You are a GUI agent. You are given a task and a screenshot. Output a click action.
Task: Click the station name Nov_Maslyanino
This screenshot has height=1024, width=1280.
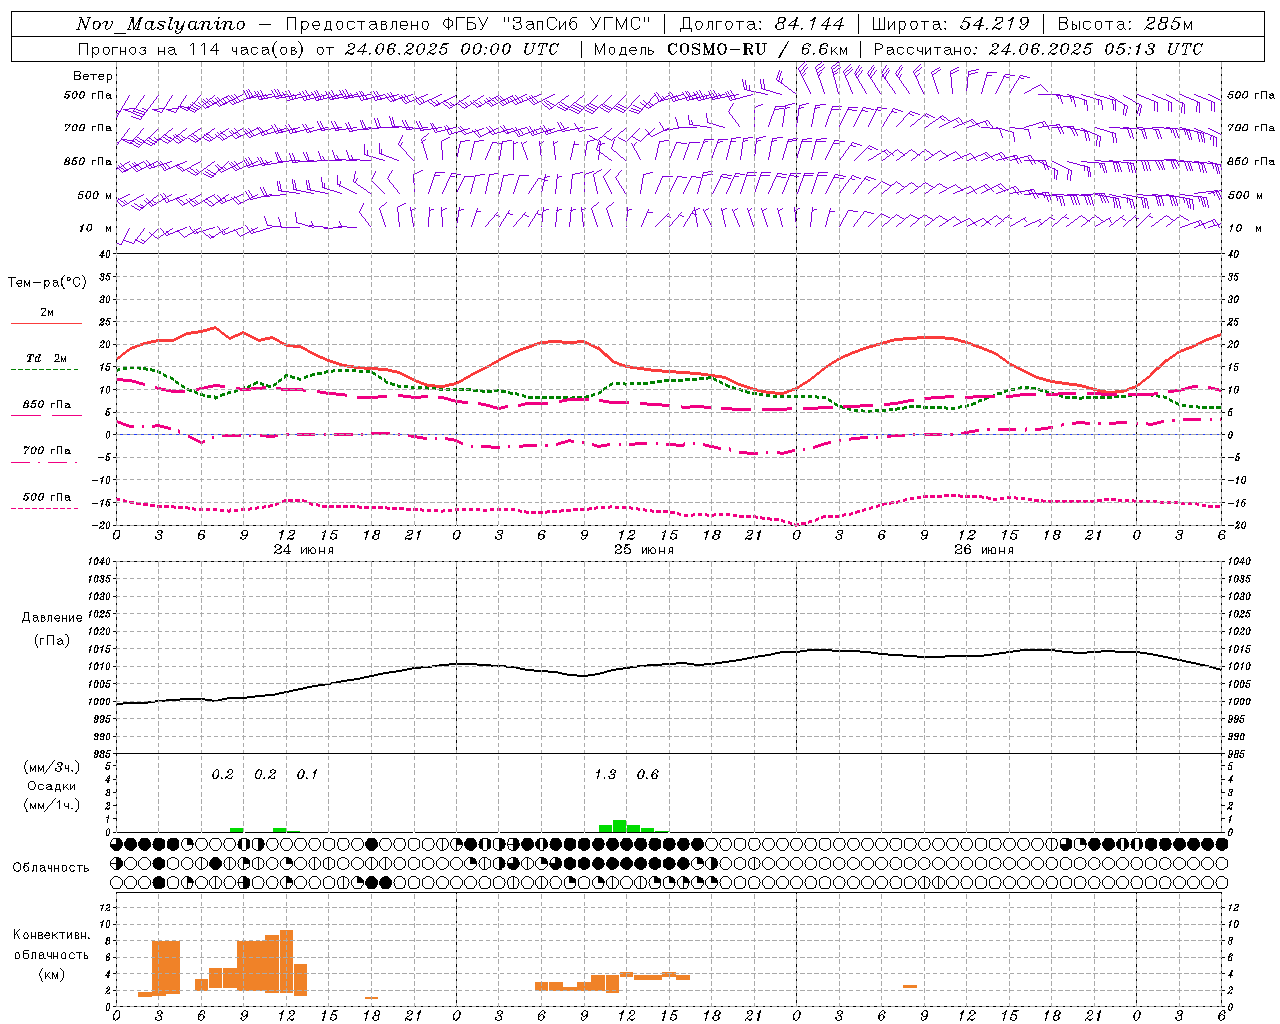coord(161,24)
